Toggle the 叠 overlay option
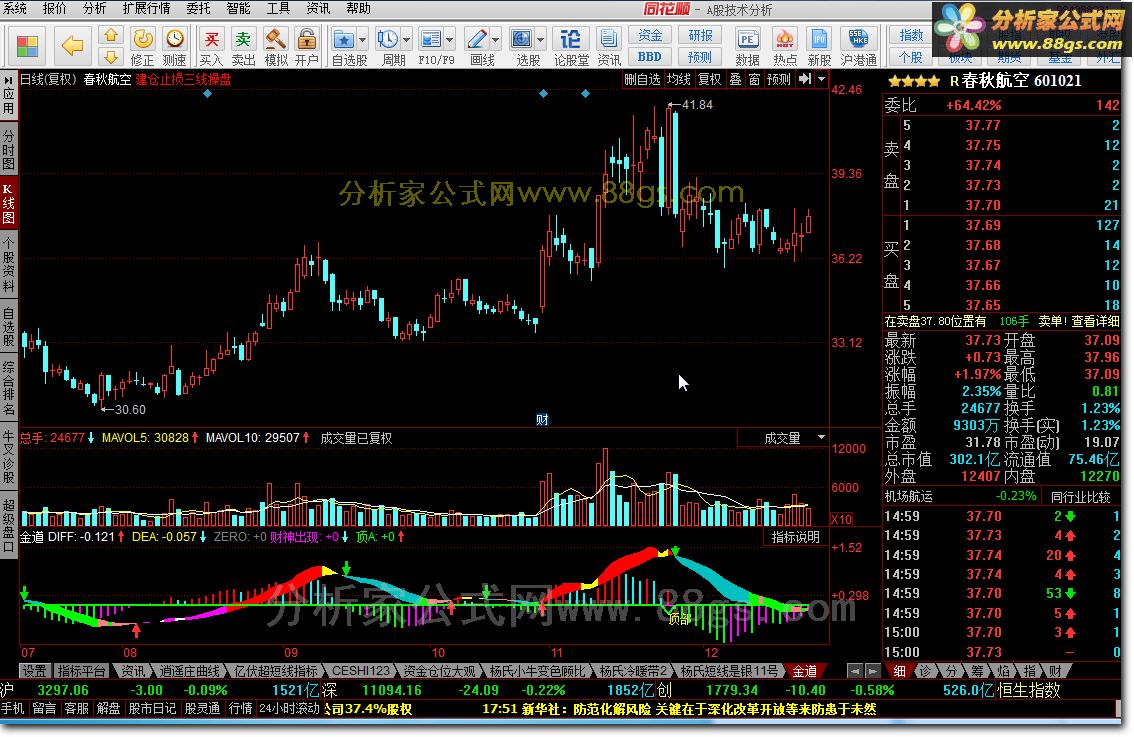Screen dimensions: 1134x737 click(736, 80)
